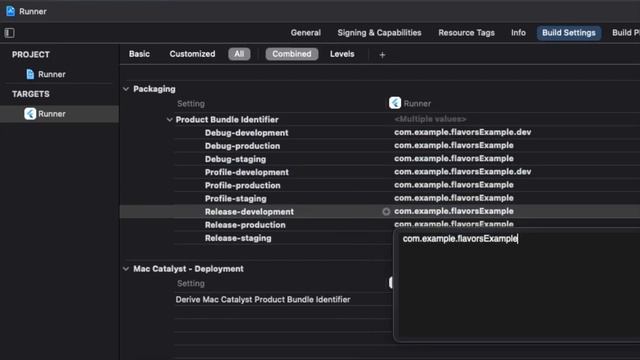Select the Debug-development configuration row

coord(247,133)
